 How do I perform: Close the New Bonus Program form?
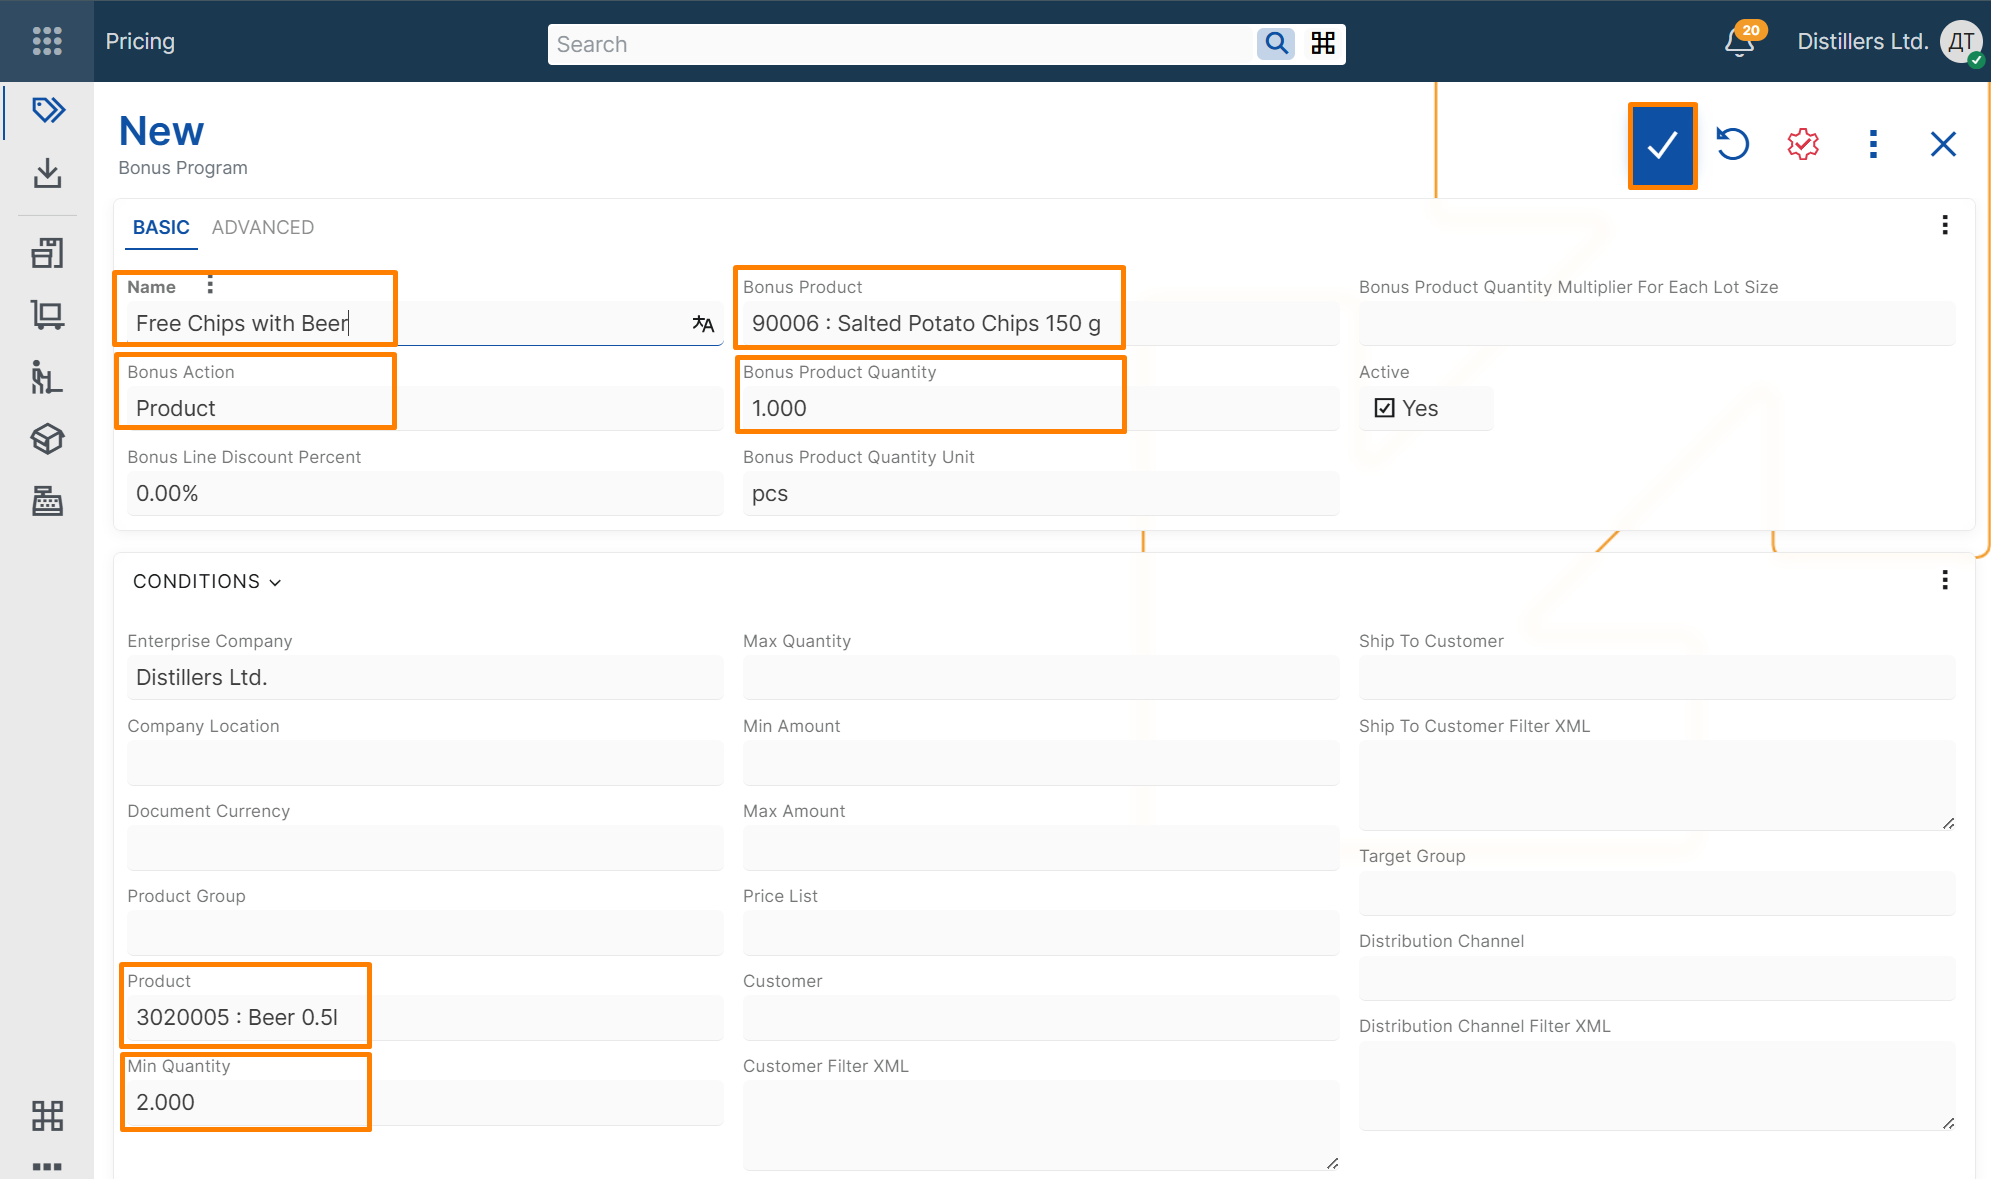(1943, 145)
